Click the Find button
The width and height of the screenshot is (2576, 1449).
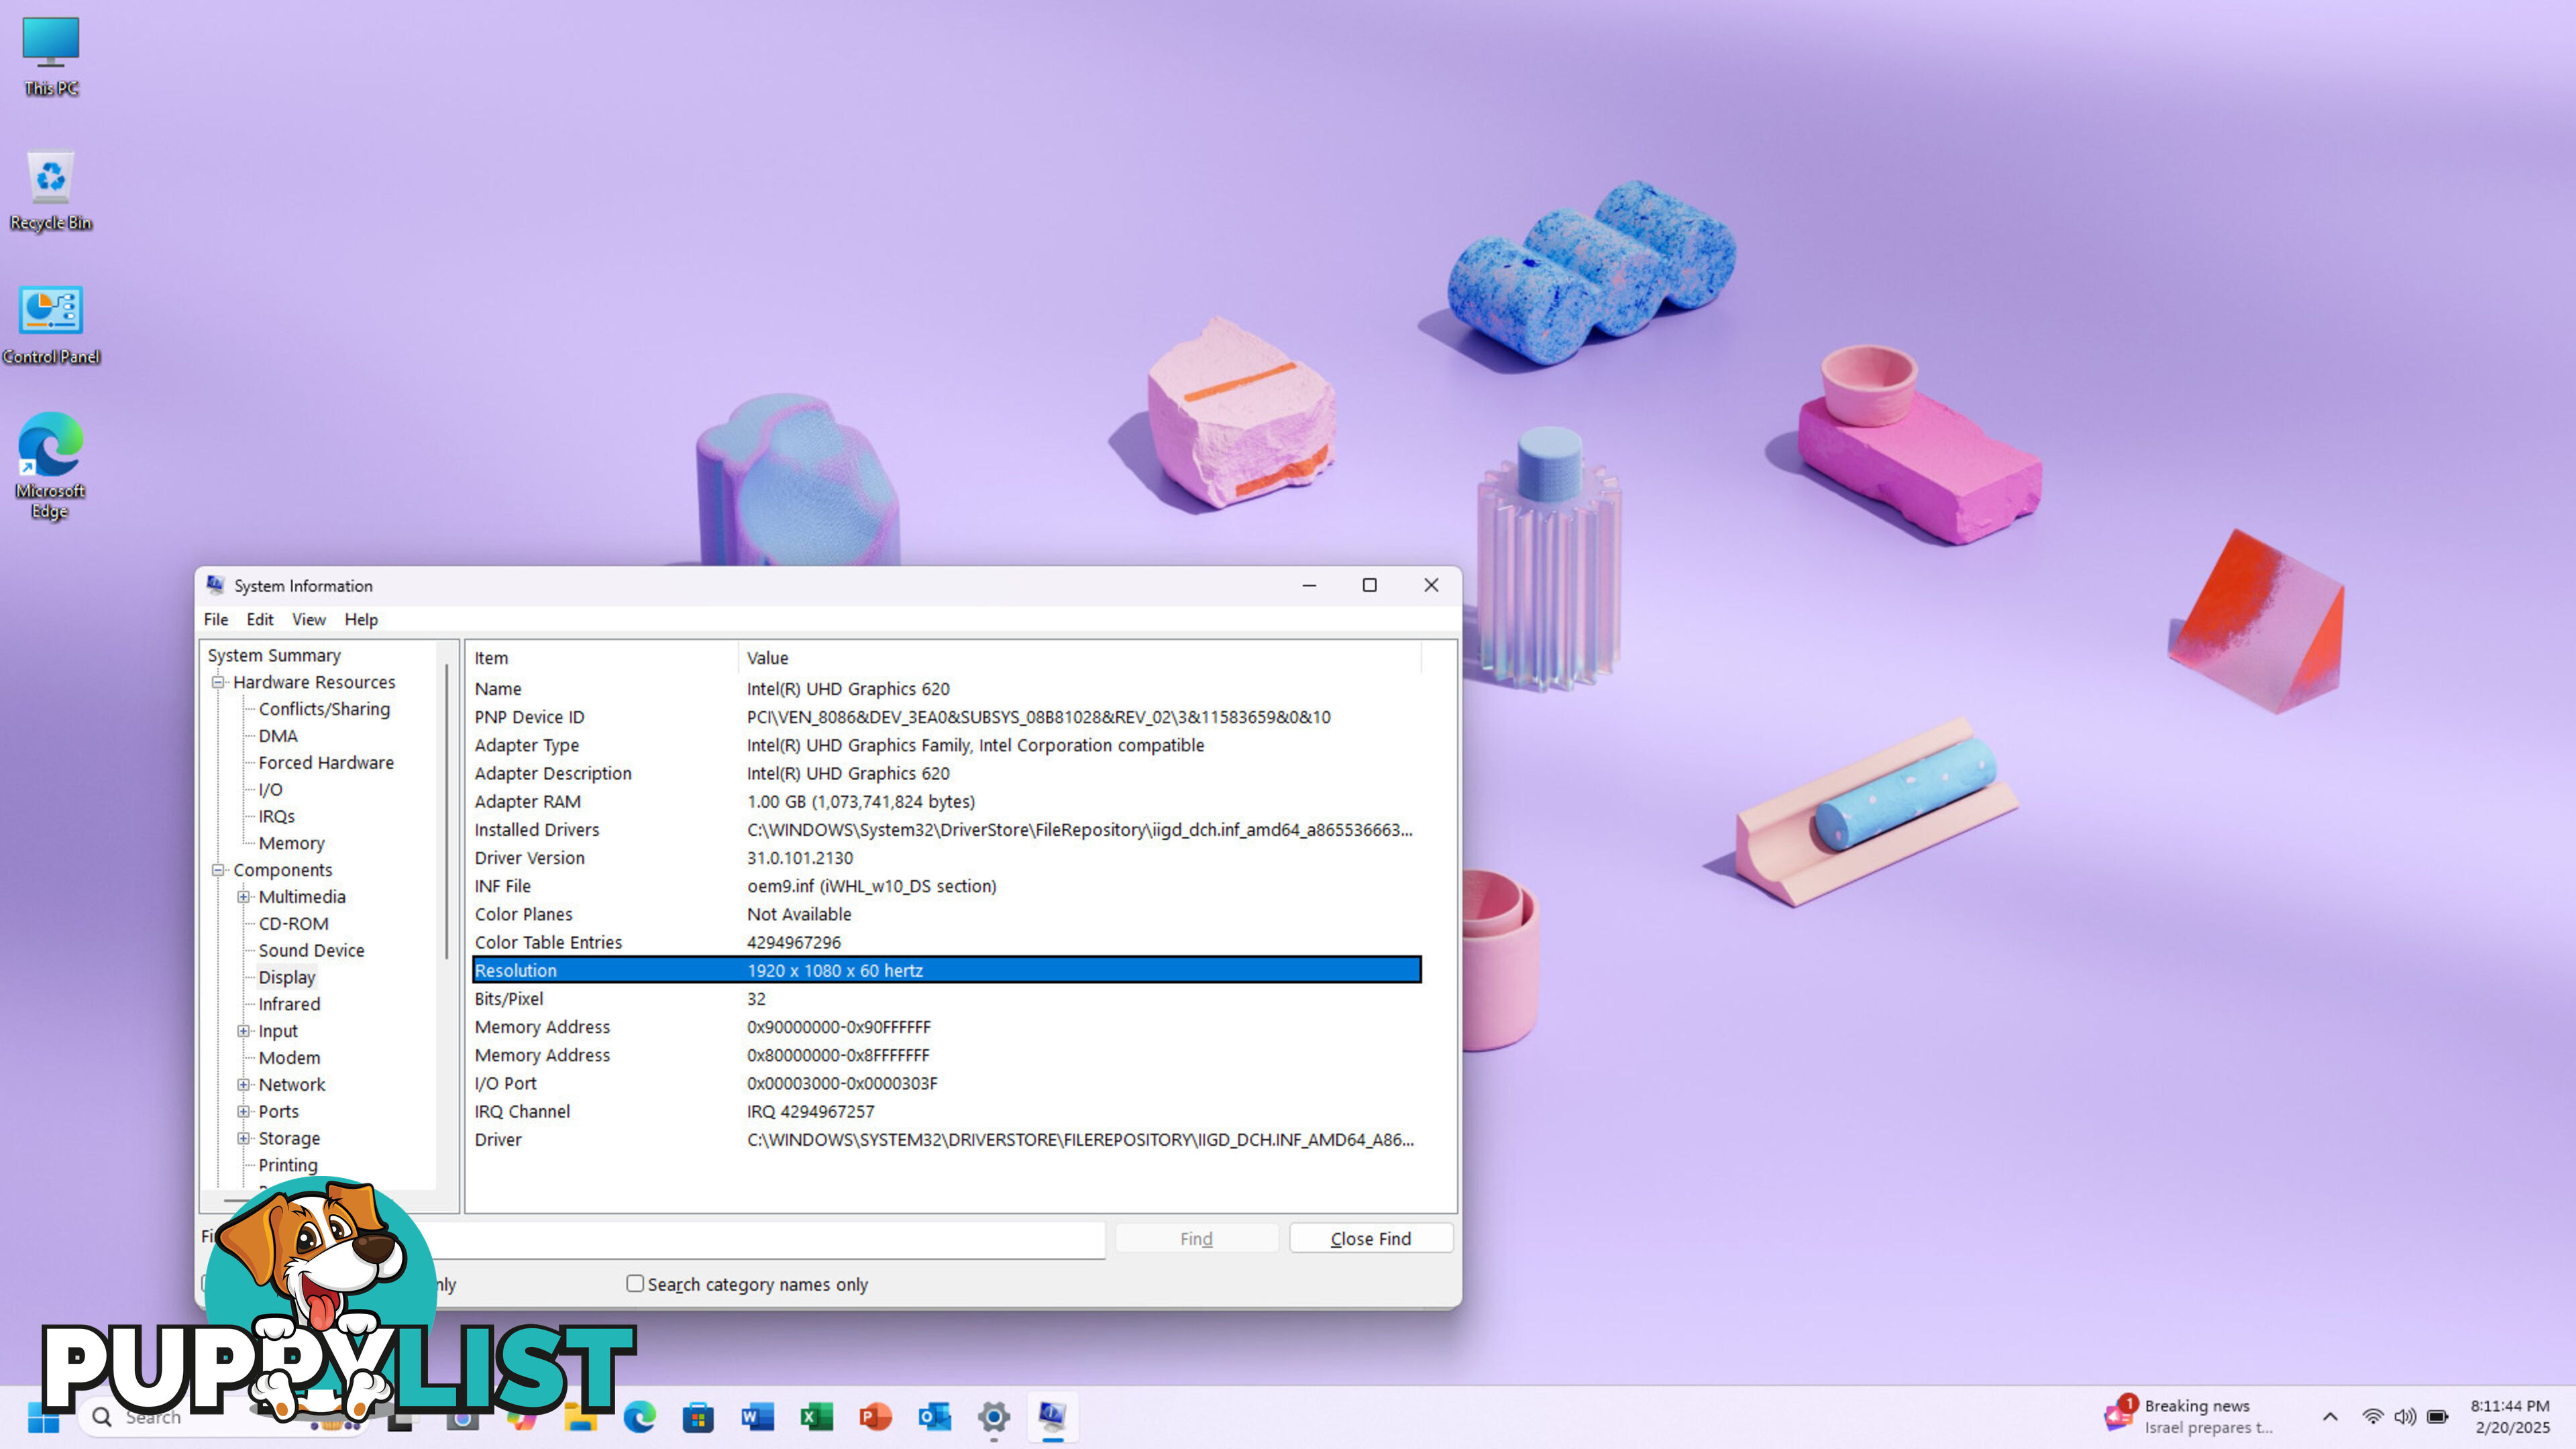click(1196, 1238)
